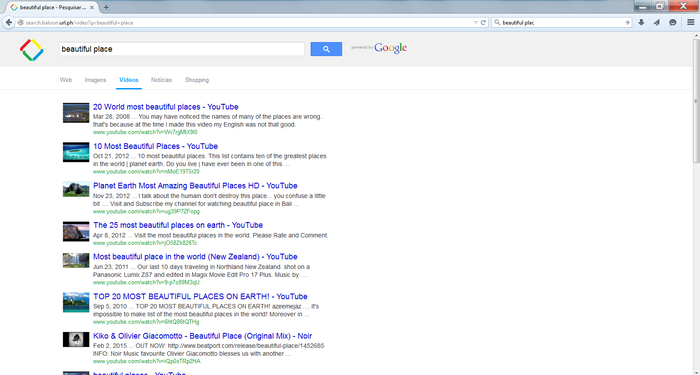
Task: Switch to the Imagens tab
Action: (x=96, y=80)
